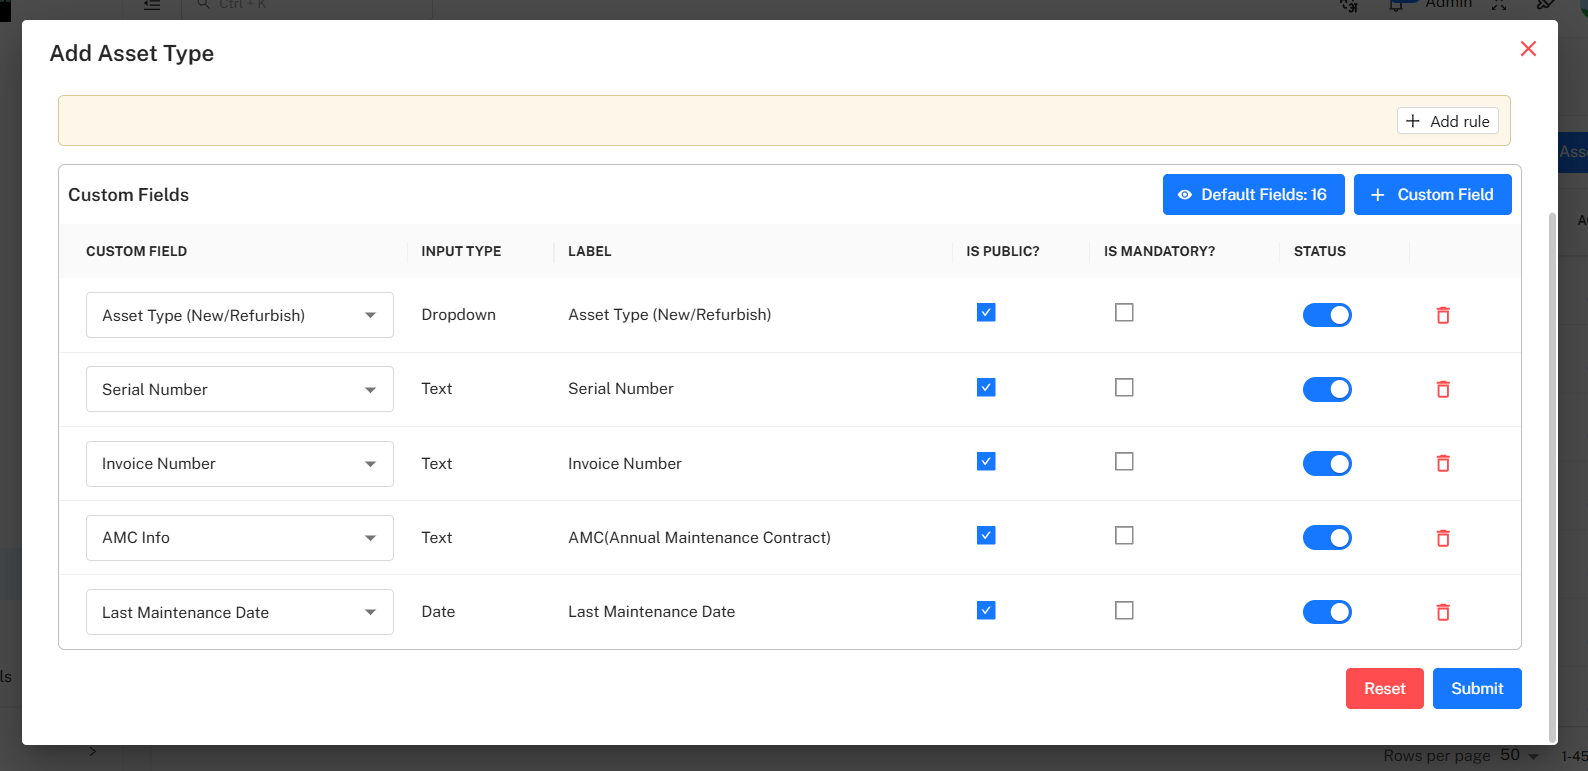Mark AMC Info as mandatory
This screenshot has height=771, width=1588.
1124,535
